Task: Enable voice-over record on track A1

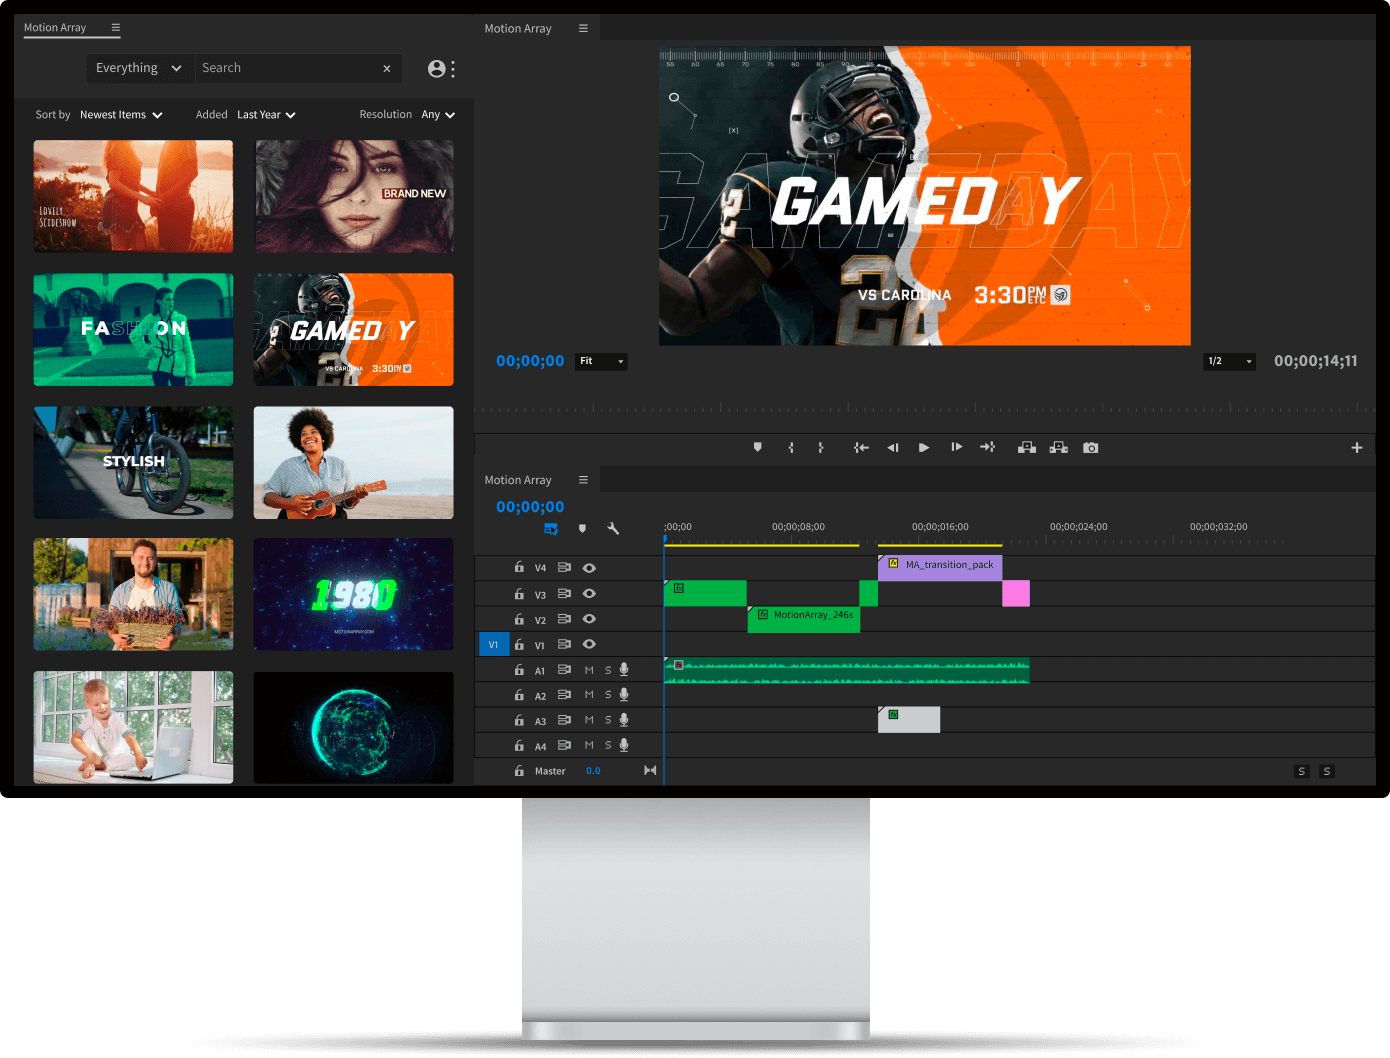Action: (x=623, y=669)
